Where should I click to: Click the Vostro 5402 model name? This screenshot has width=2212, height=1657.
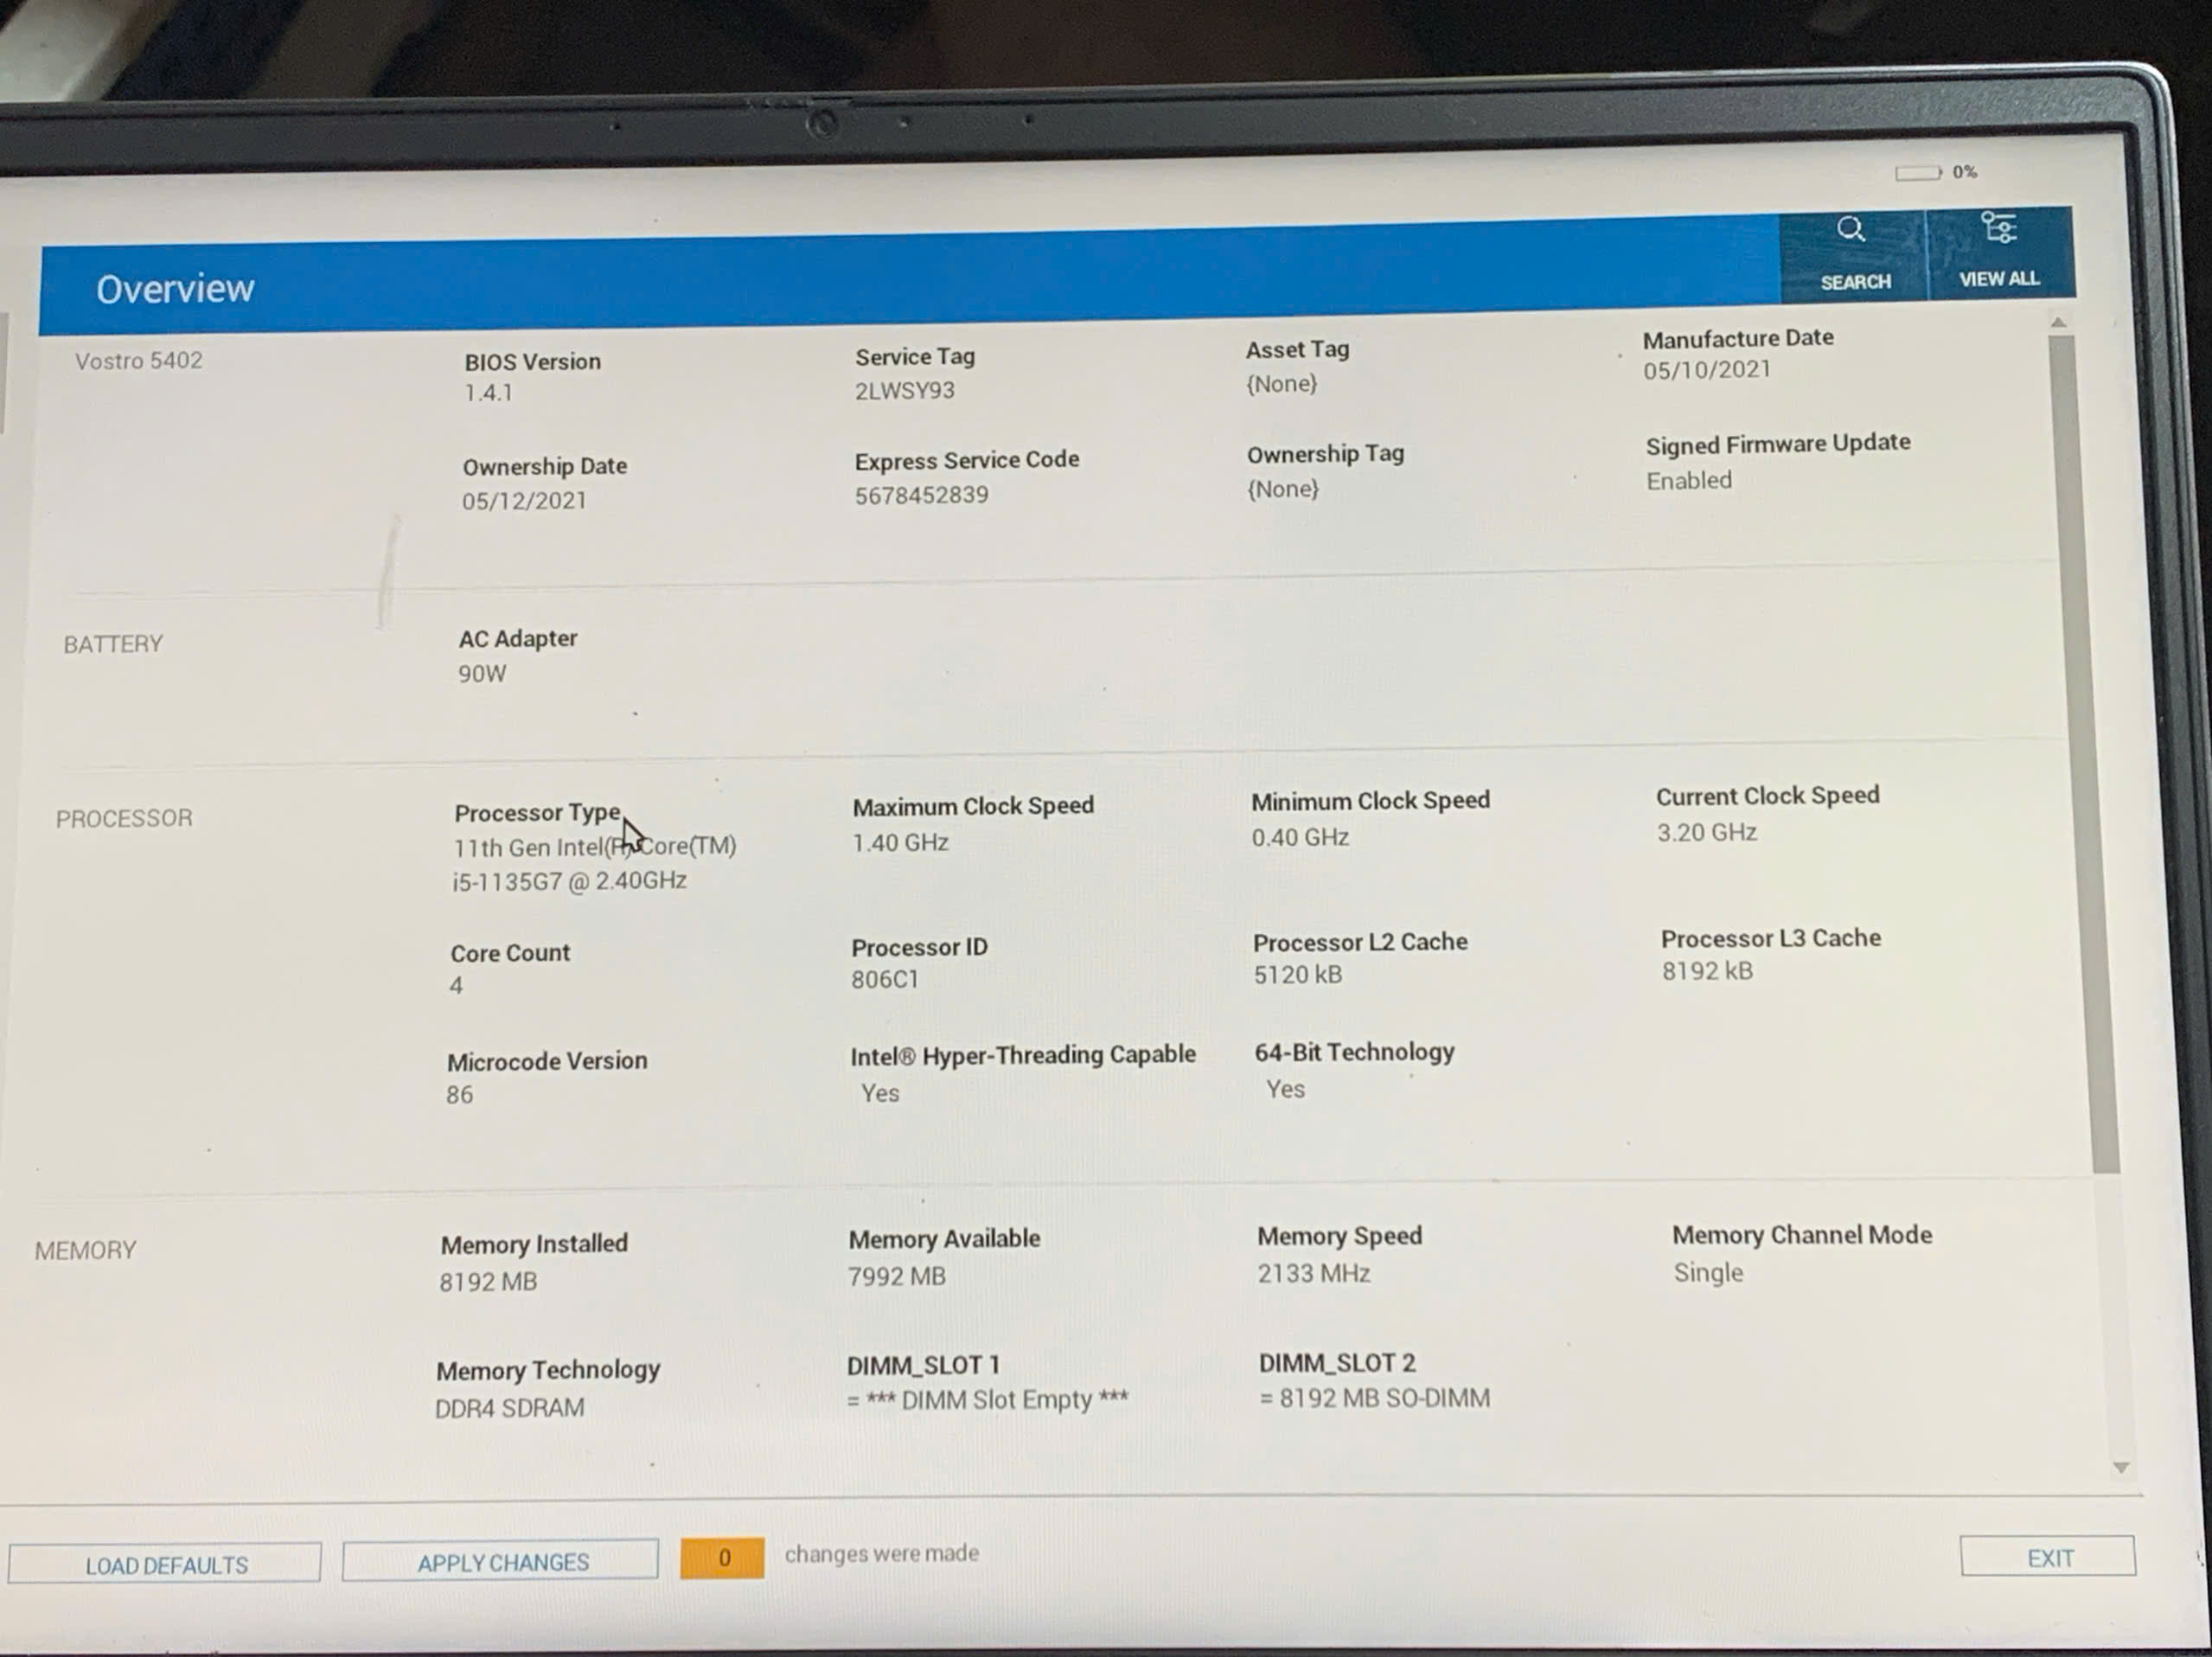click(139, 360)
